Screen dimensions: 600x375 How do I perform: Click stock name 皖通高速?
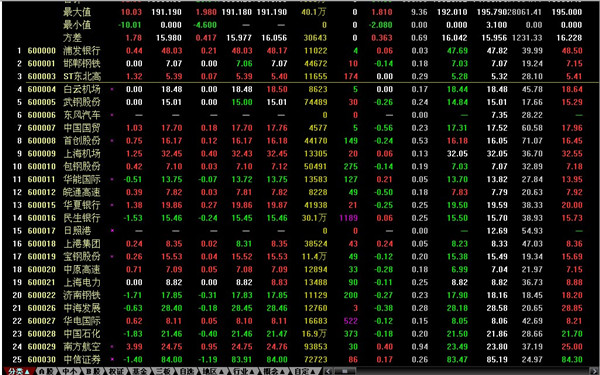(82, 192)
